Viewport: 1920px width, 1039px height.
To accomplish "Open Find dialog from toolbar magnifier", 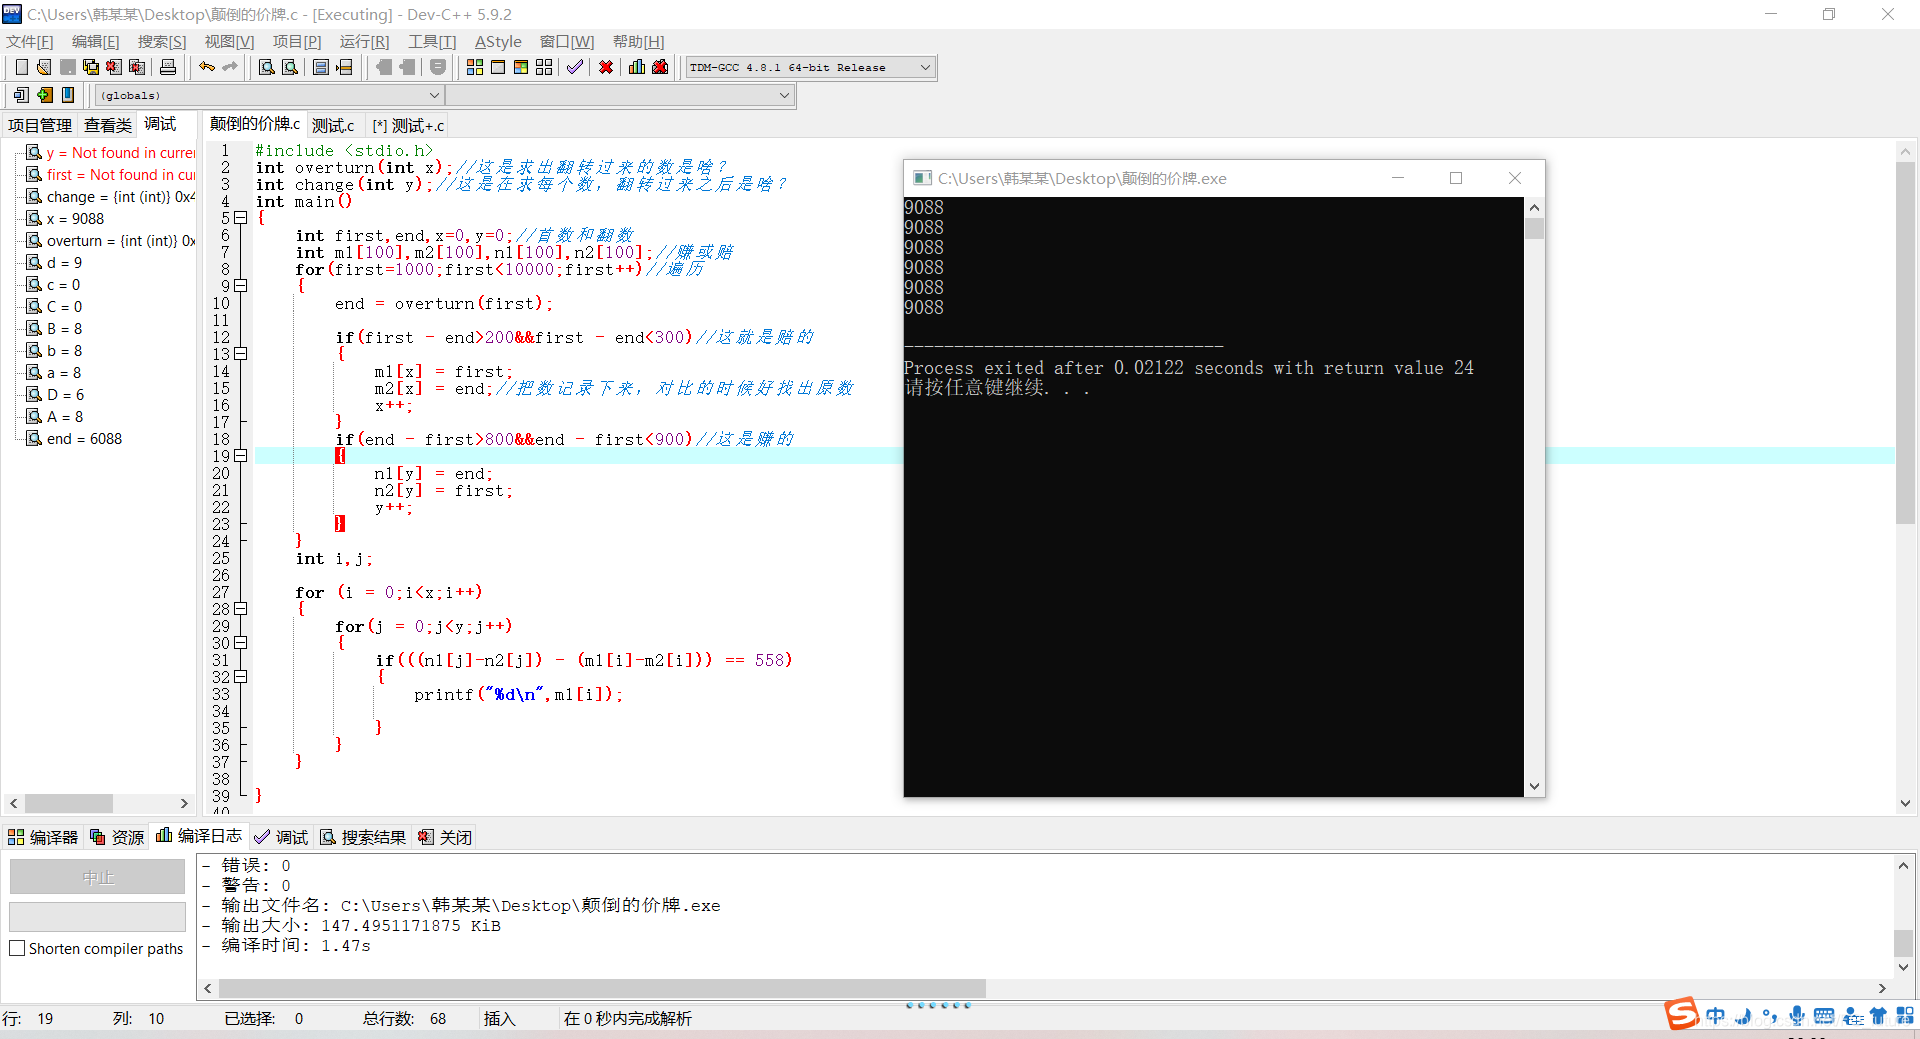I will pyautogui.click(x=267, y=67).
